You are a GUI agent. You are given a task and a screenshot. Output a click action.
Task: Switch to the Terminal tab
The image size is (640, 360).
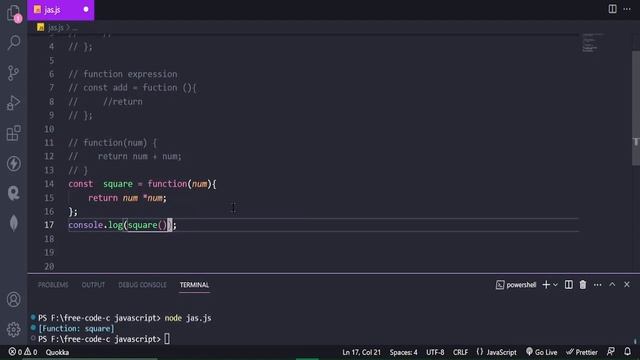pos(194,285)
